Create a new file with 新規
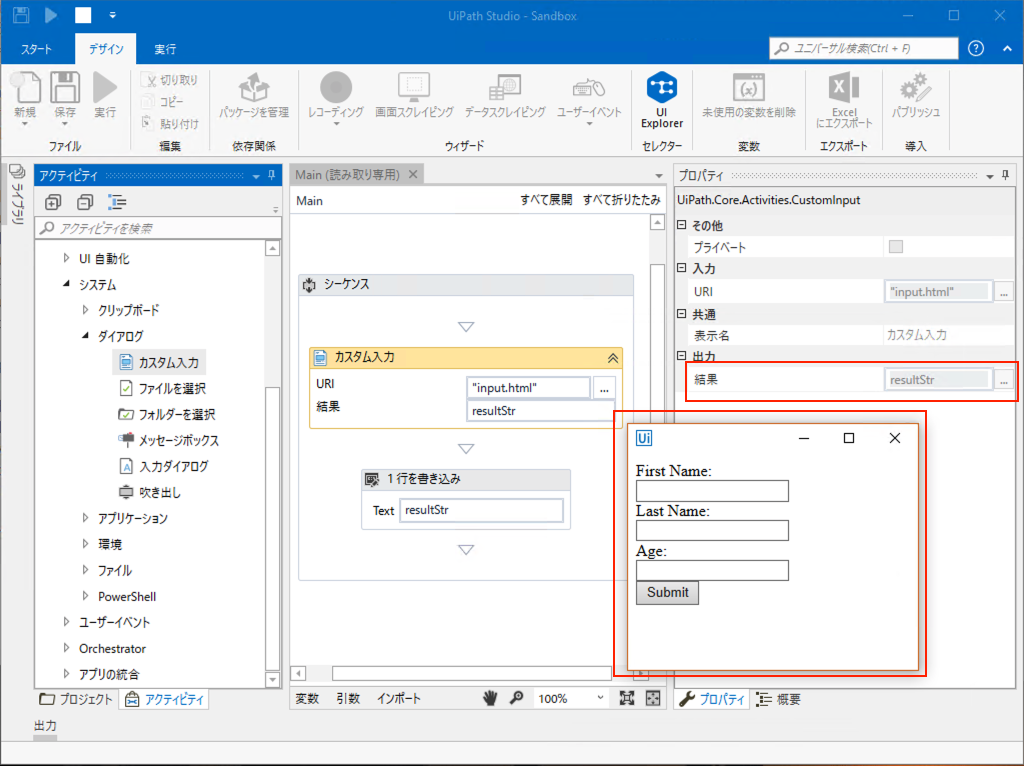Viewport: 1024px width, 766px height. click(26, 97)
